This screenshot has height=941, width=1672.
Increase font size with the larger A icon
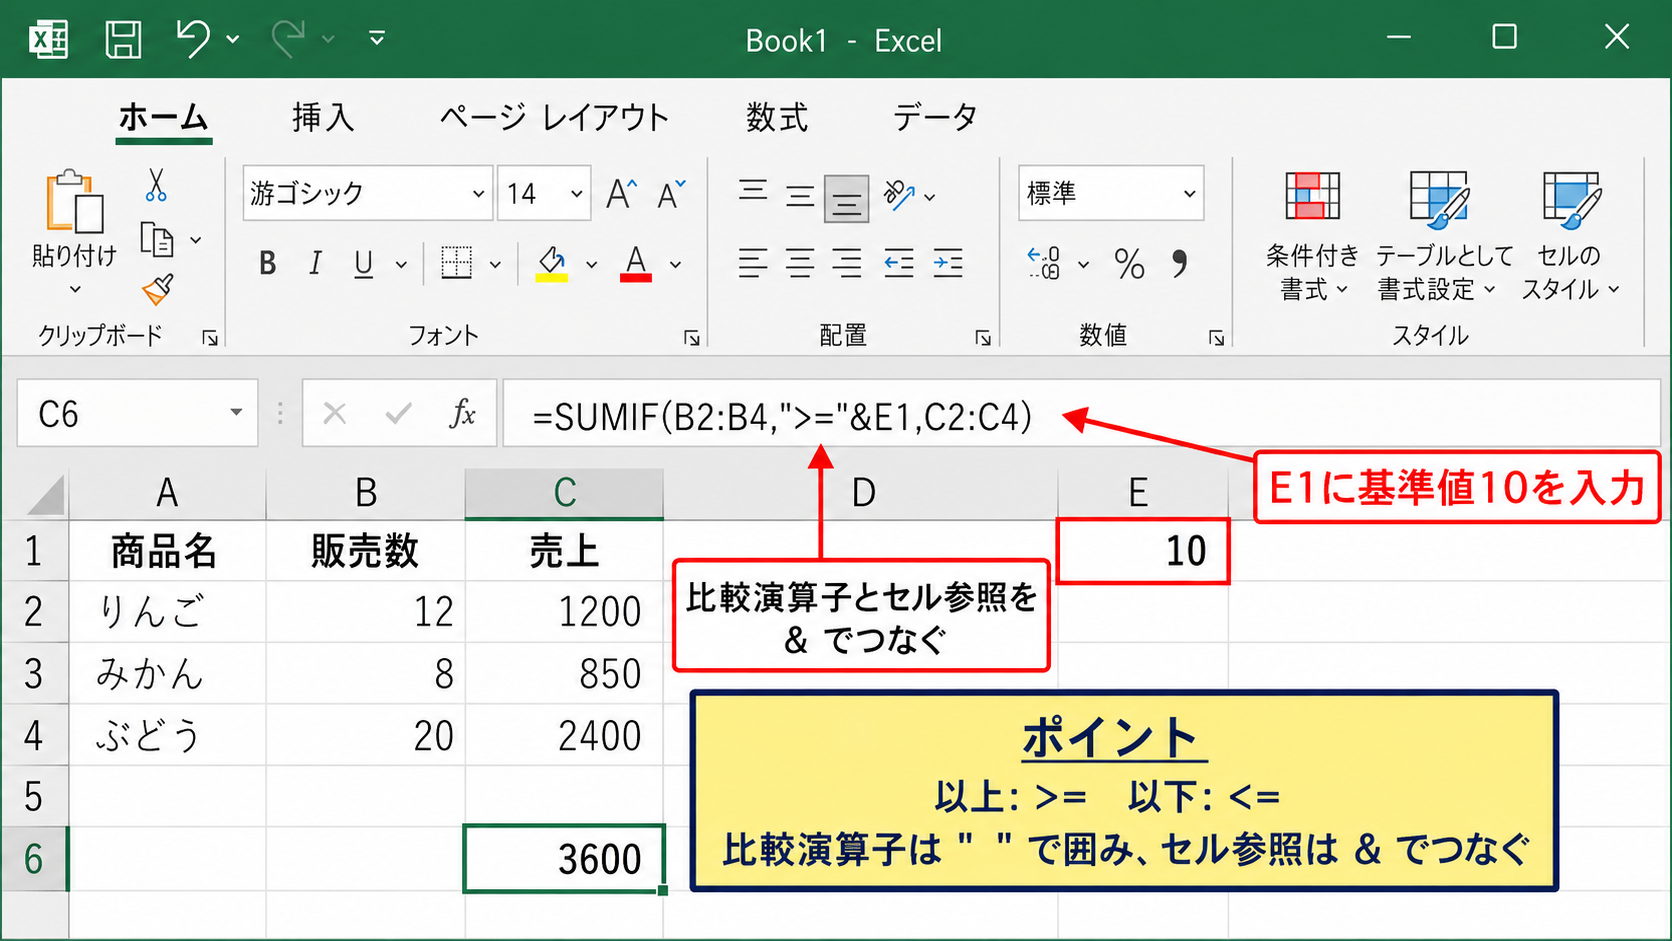(621, 194)
